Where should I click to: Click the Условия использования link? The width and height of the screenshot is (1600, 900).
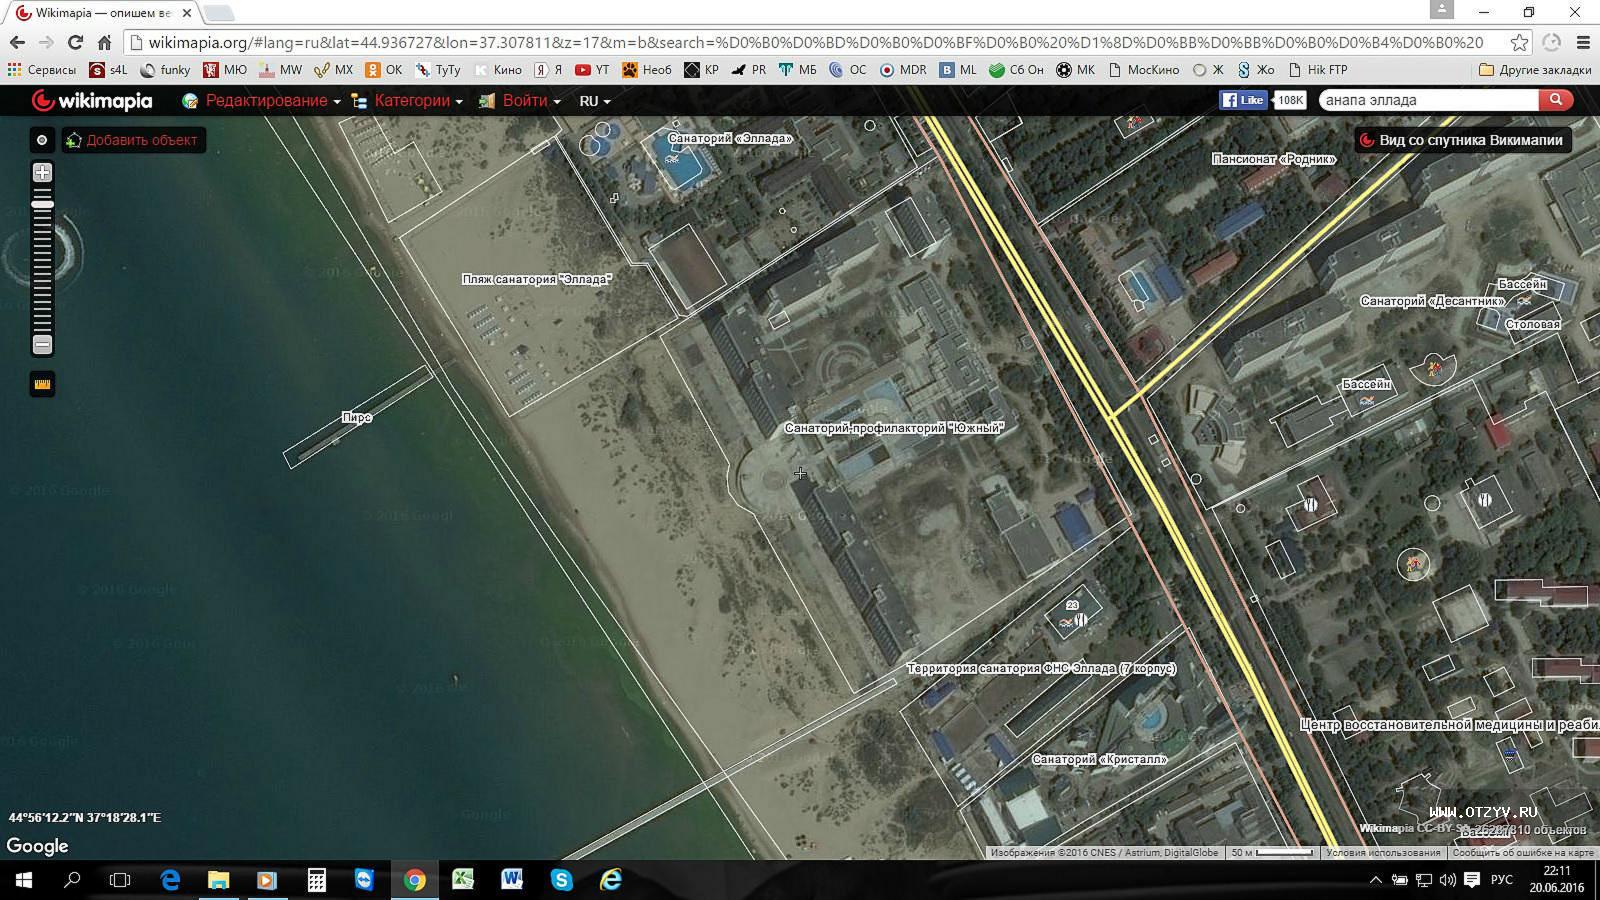[1383, 853]
